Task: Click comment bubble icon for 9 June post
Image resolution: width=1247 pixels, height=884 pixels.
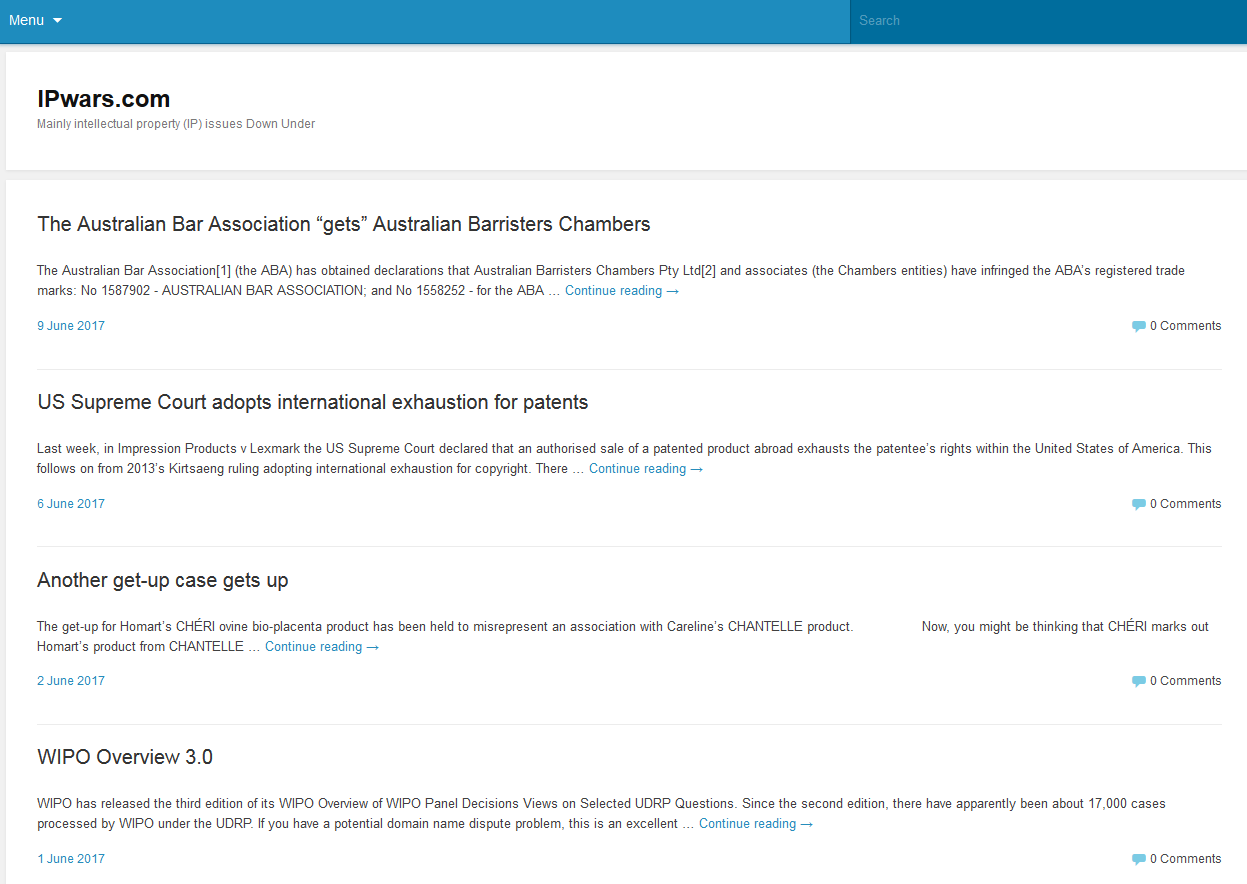Action: (1138, 326)
